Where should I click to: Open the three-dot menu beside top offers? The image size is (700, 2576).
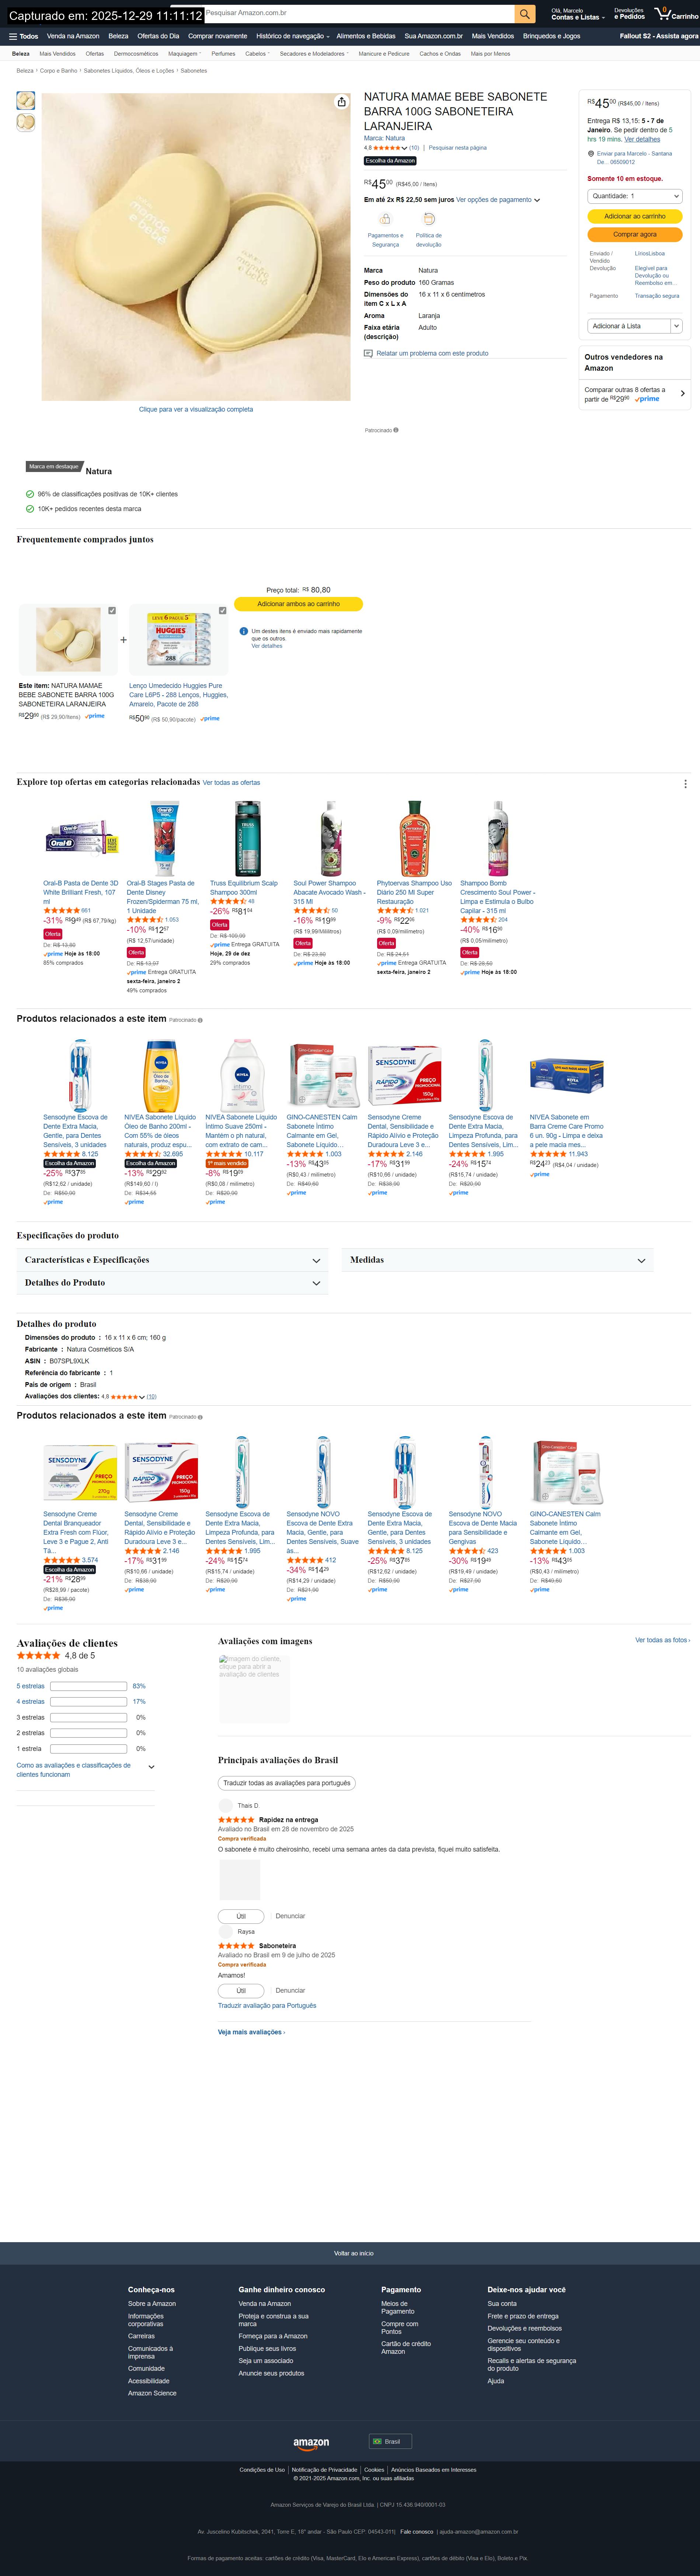pyautogui.click(x=685, y=784)
